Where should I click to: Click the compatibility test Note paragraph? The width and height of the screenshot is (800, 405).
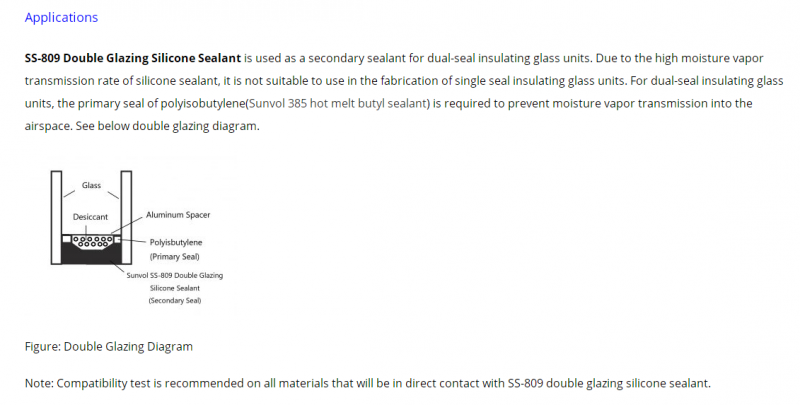(367, 383)
